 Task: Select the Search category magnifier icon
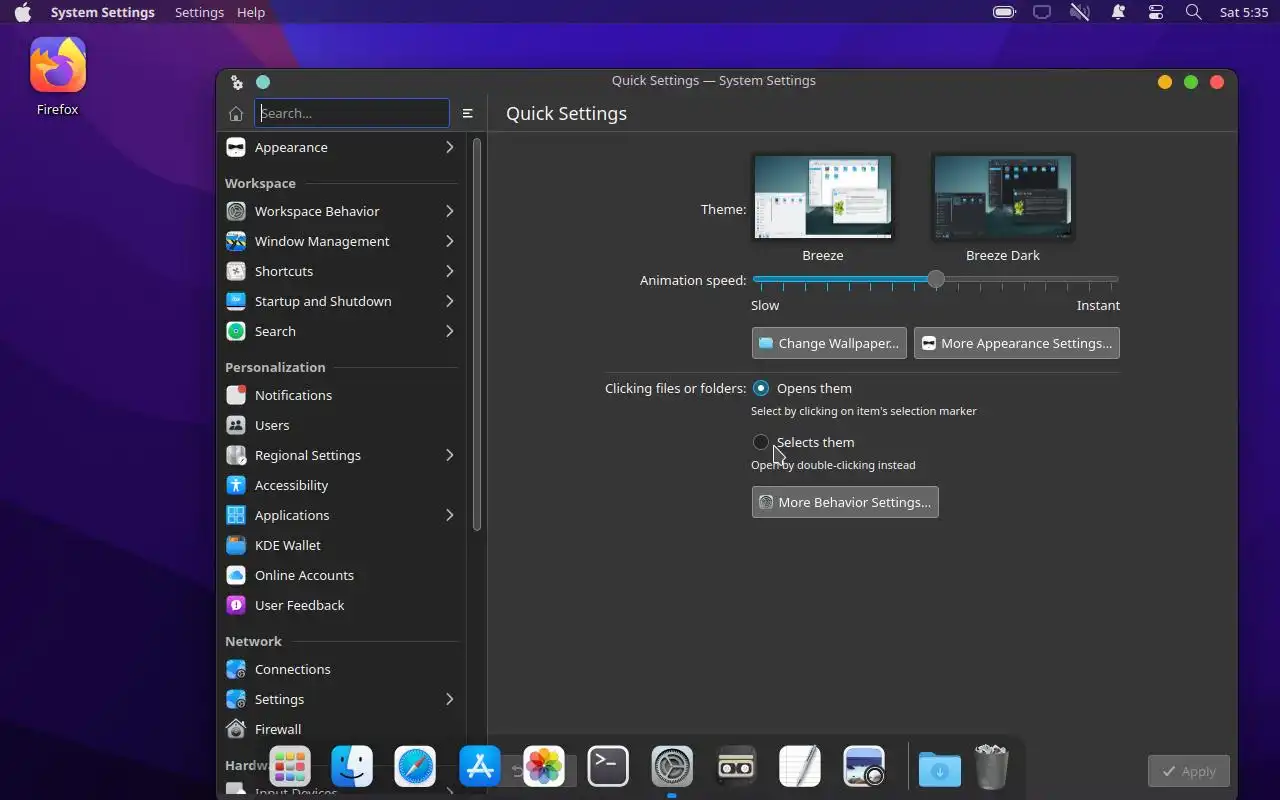236,331
